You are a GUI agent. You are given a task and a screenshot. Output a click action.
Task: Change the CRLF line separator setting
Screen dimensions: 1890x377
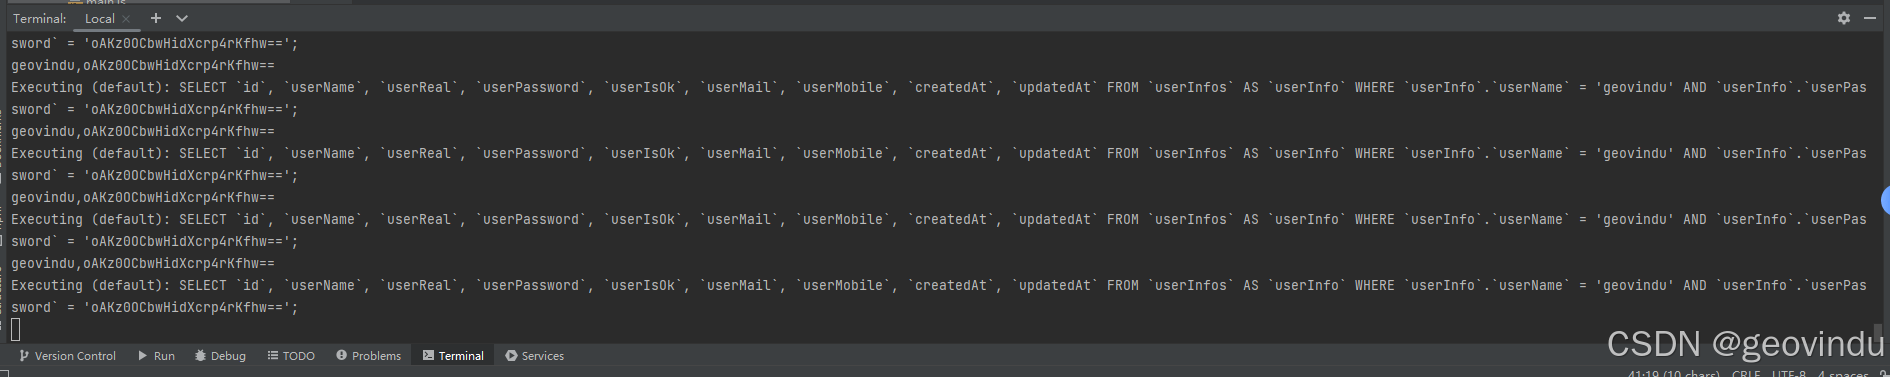point(1746,373)
